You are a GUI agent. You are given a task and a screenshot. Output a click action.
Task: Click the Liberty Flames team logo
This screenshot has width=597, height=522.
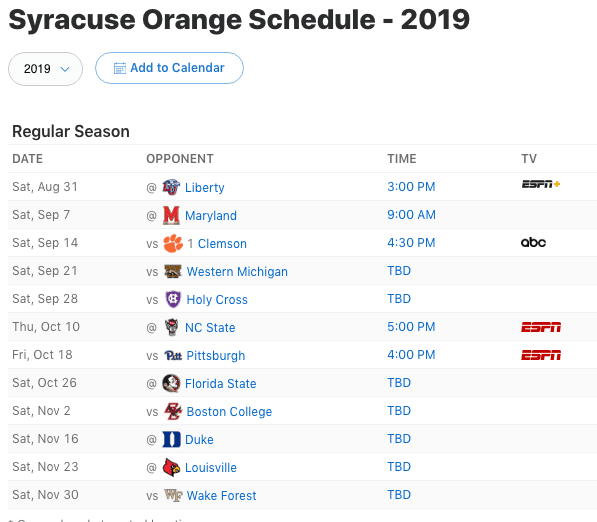[171, 187]
